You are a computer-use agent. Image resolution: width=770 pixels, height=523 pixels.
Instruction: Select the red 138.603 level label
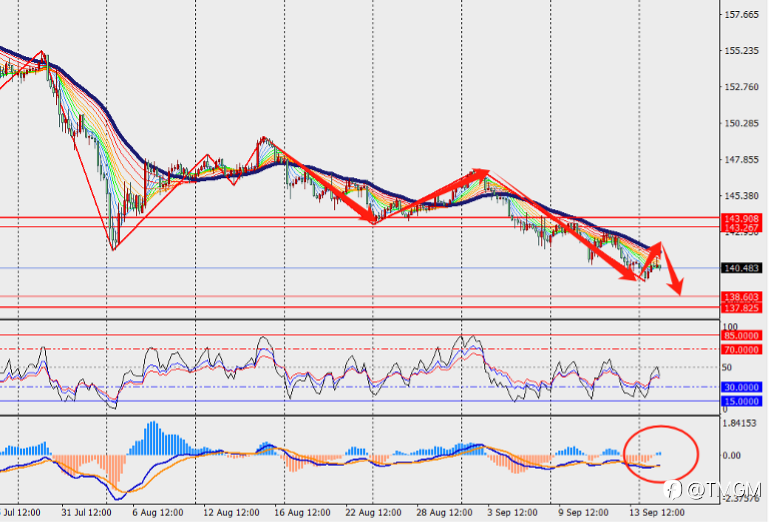[742, 297]
